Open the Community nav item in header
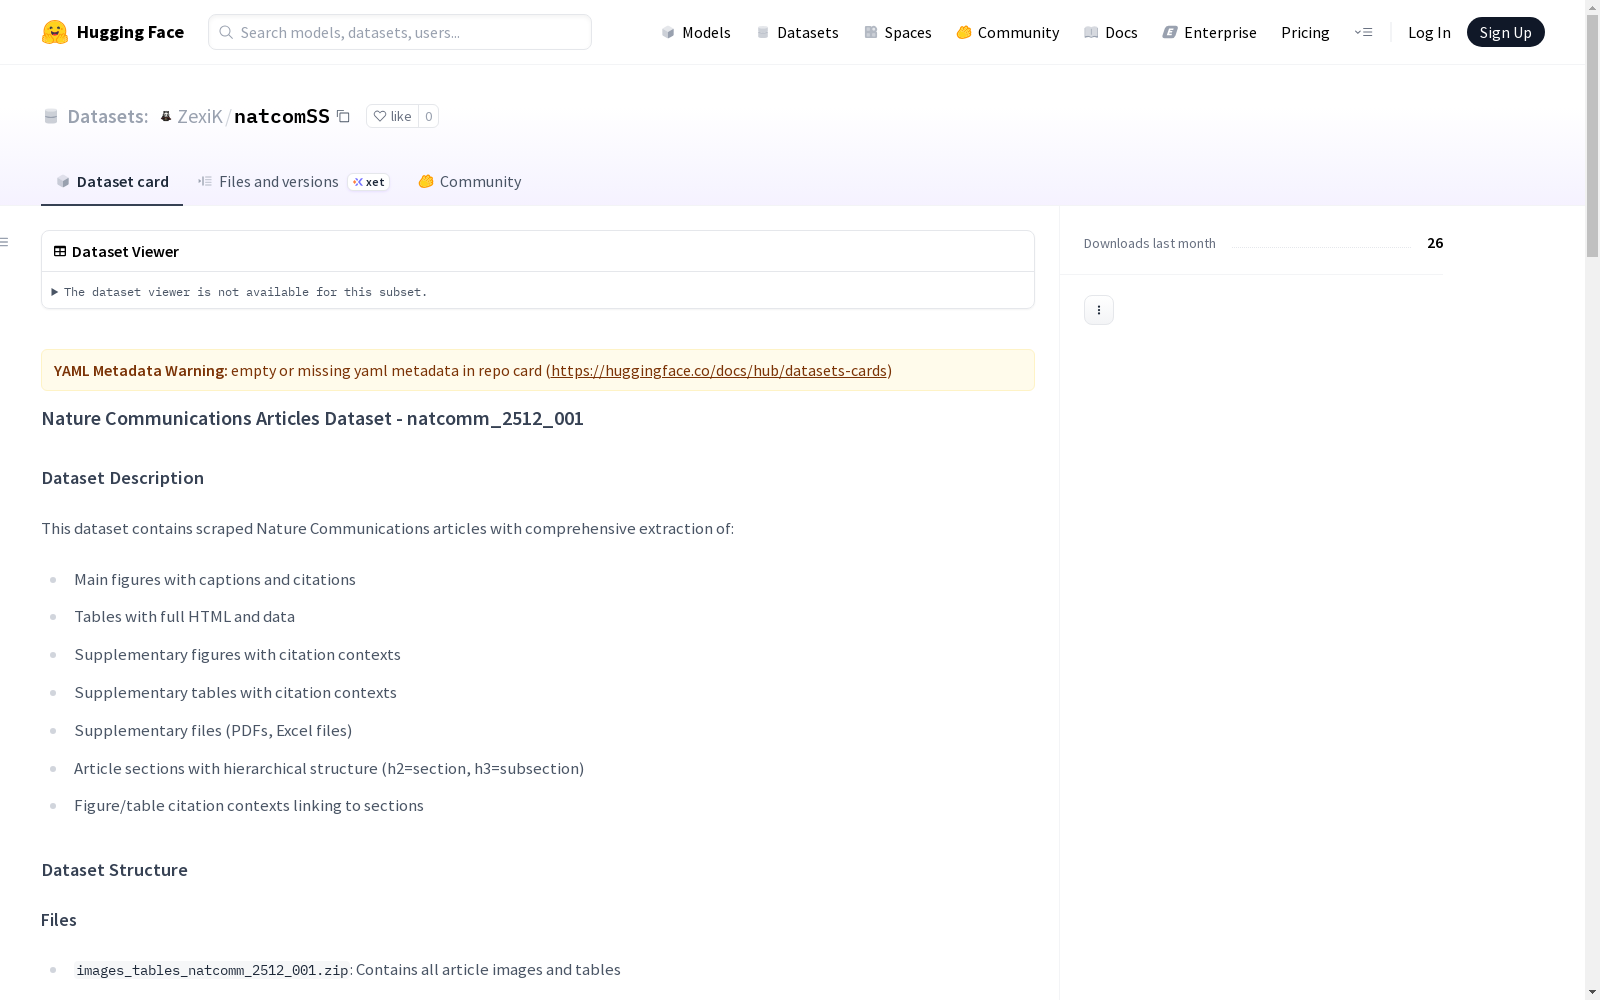 pos(1007,32)
